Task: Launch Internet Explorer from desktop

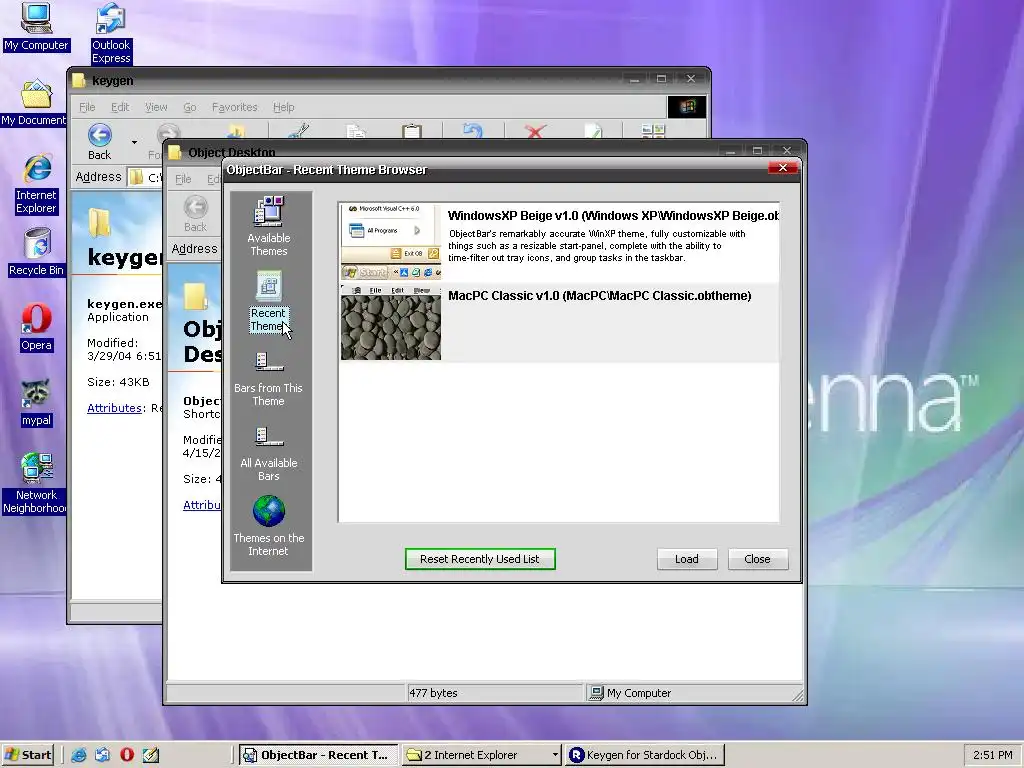Action: [x=37, y=185]
